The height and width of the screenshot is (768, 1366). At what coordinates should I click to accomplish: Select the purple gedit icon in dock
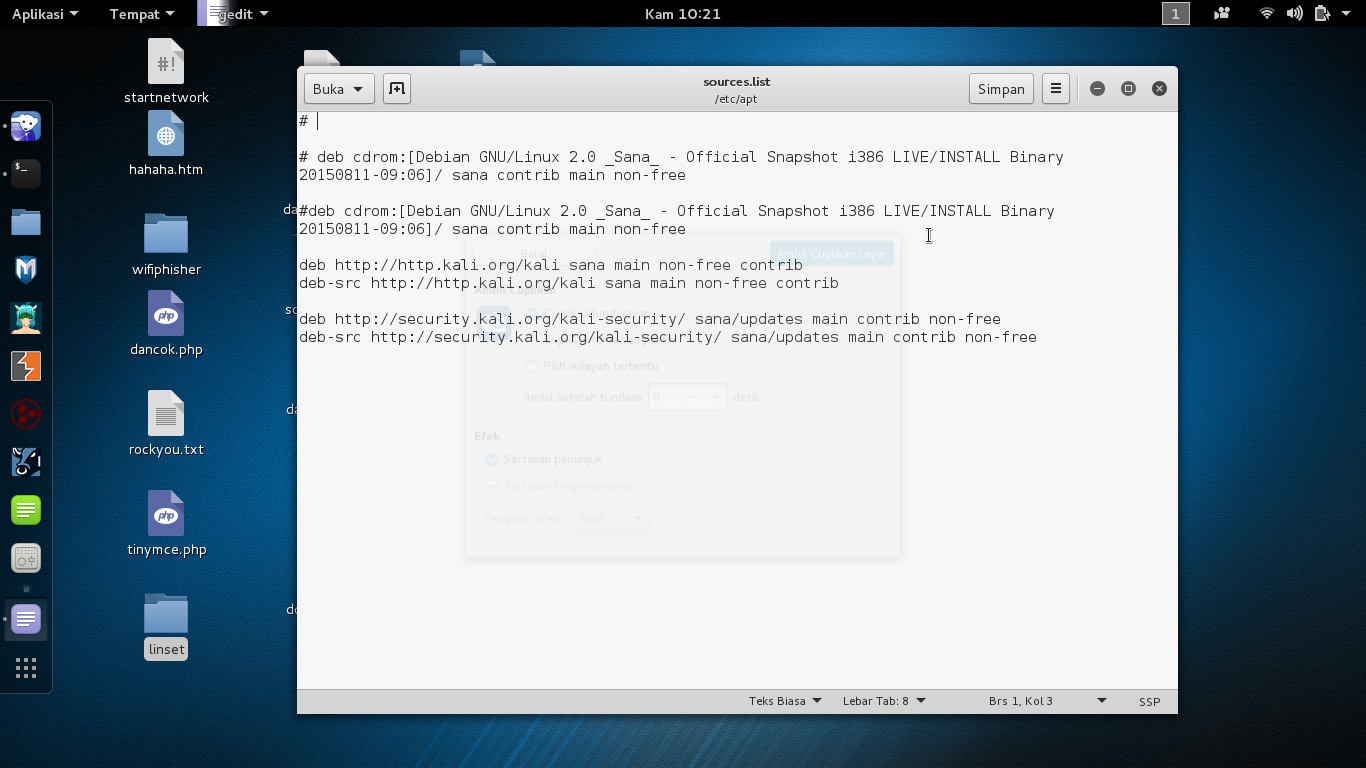coord(26,620)
